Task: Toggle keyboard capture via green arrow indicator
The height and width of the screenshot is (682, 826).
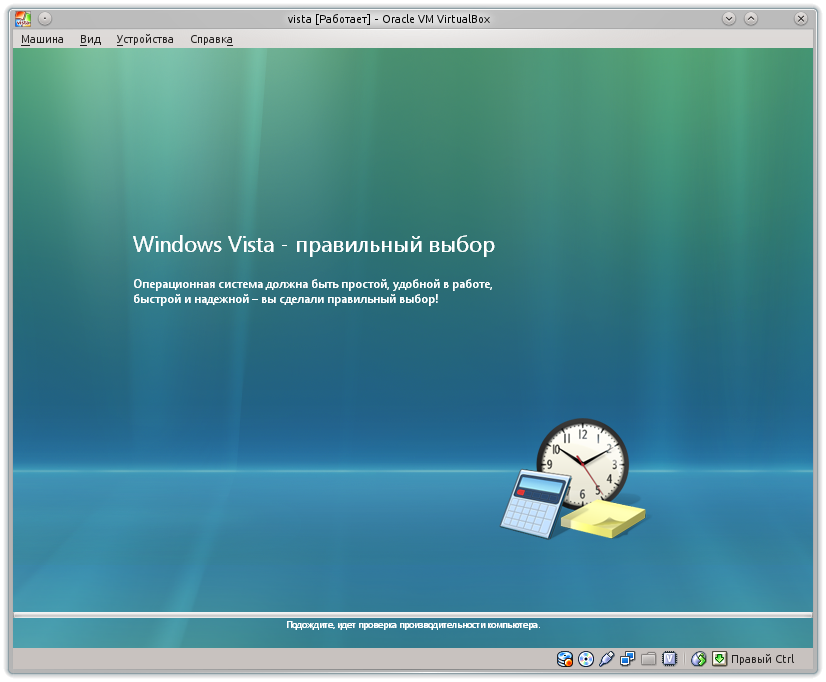Action: [x=719, y=659]
